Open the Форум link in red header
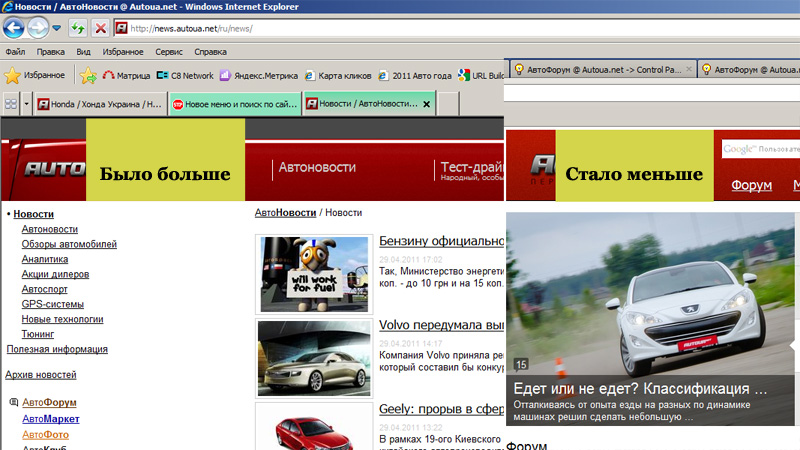800x450 pixels. click(x=751, y=185)
